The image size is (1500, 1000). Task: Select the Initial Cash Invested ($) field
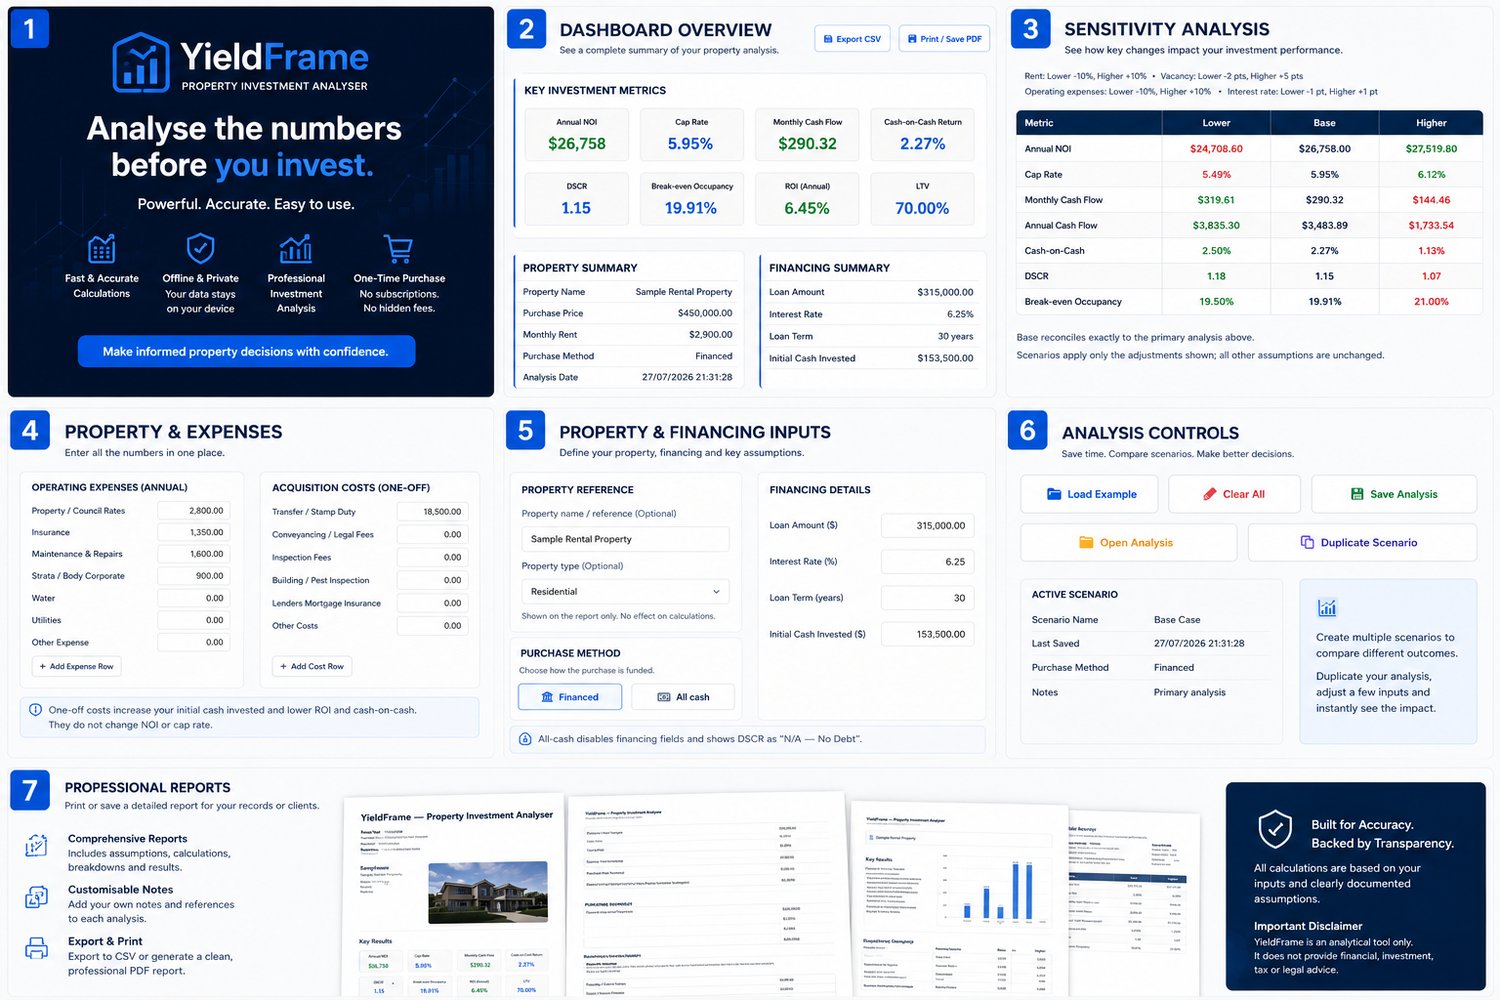pyautogui.click(x=927, y=634)
